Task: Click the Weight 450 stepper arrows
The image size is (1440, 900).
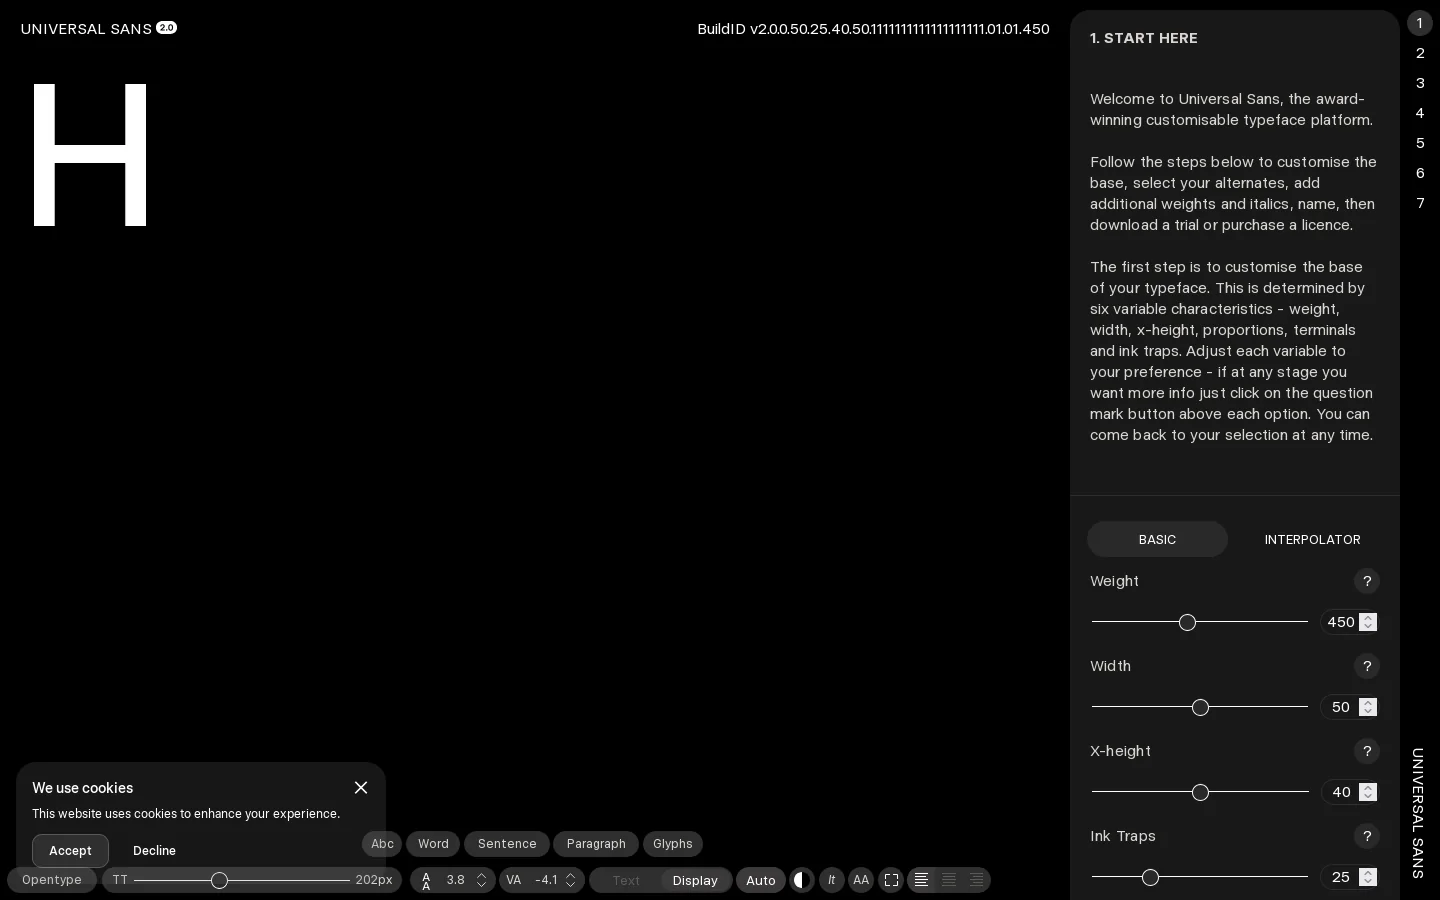Action: pyautogui.click(x=1368, y=622)
